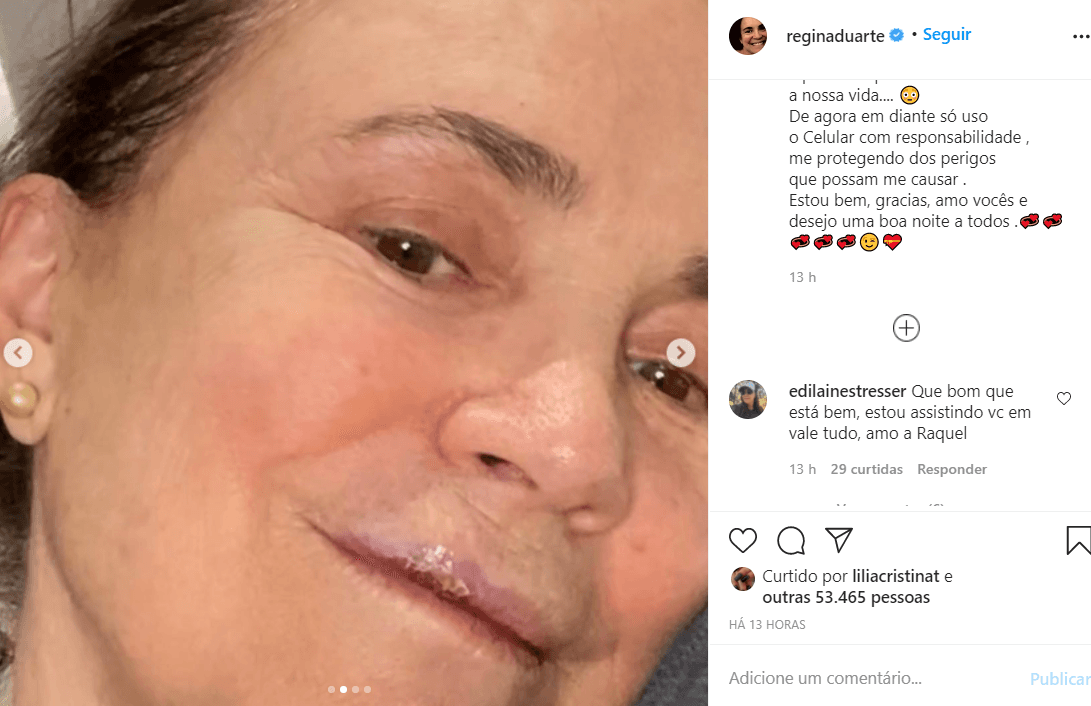Open more options three-dot menu
This screenshot has width=1091, height=706.
pos(1081,36)
